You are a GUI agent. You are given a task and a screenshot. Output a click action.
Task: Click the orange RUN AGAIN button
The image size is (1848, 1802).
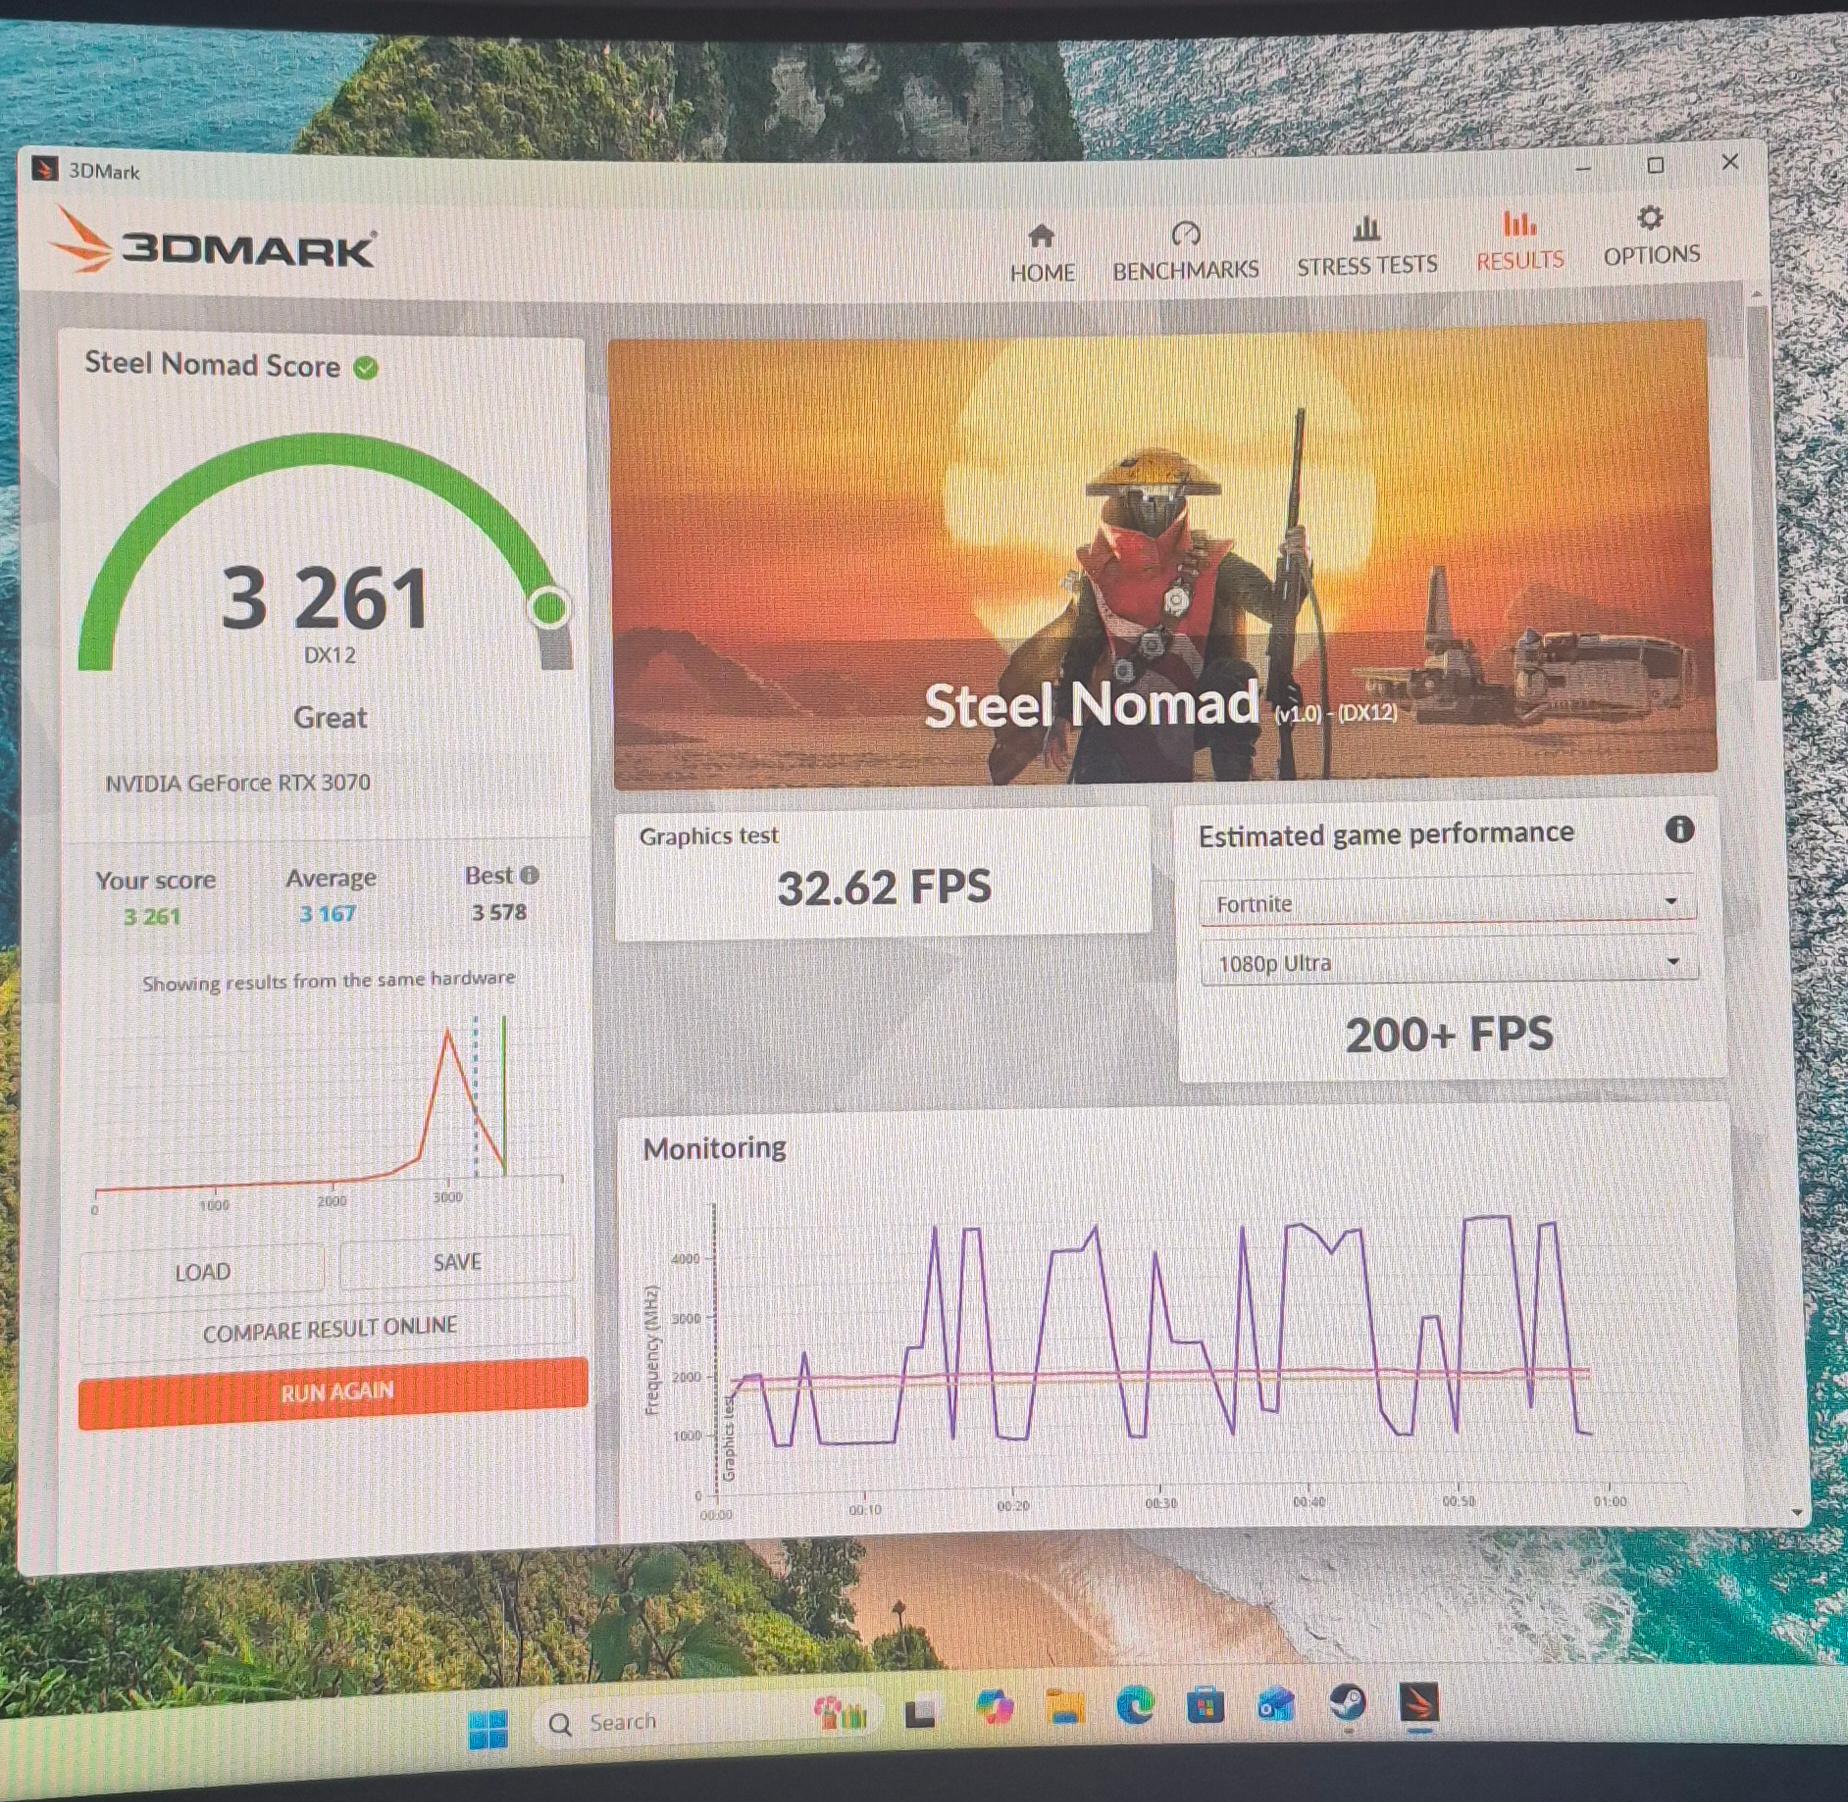333,1392
